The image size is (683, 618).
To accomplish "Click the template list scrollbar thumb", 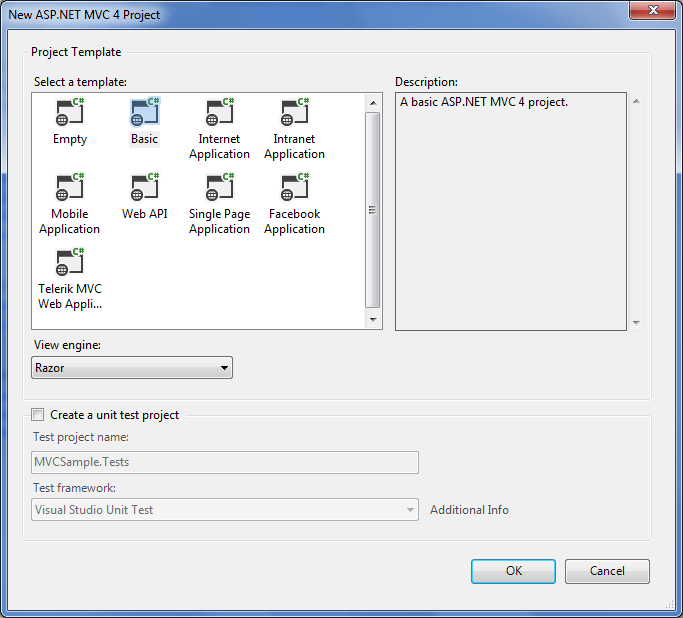I will point(372,210).
